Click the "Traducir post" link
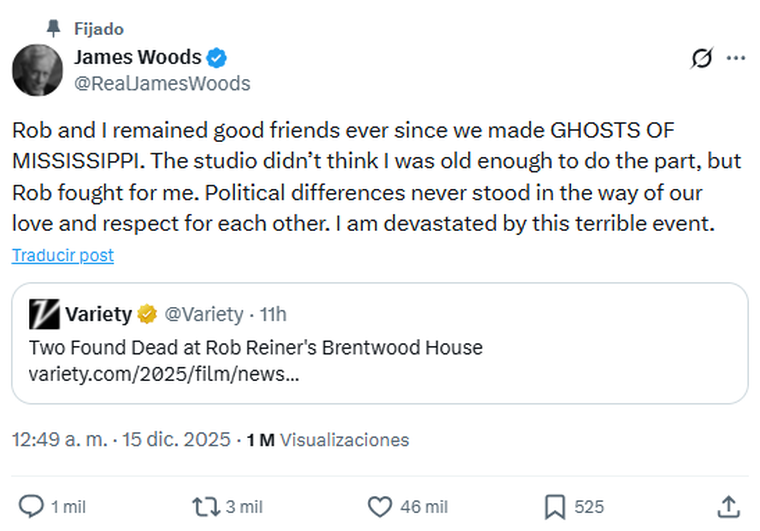The height and width of the screenshot is (531, 760). coord(63,256)
